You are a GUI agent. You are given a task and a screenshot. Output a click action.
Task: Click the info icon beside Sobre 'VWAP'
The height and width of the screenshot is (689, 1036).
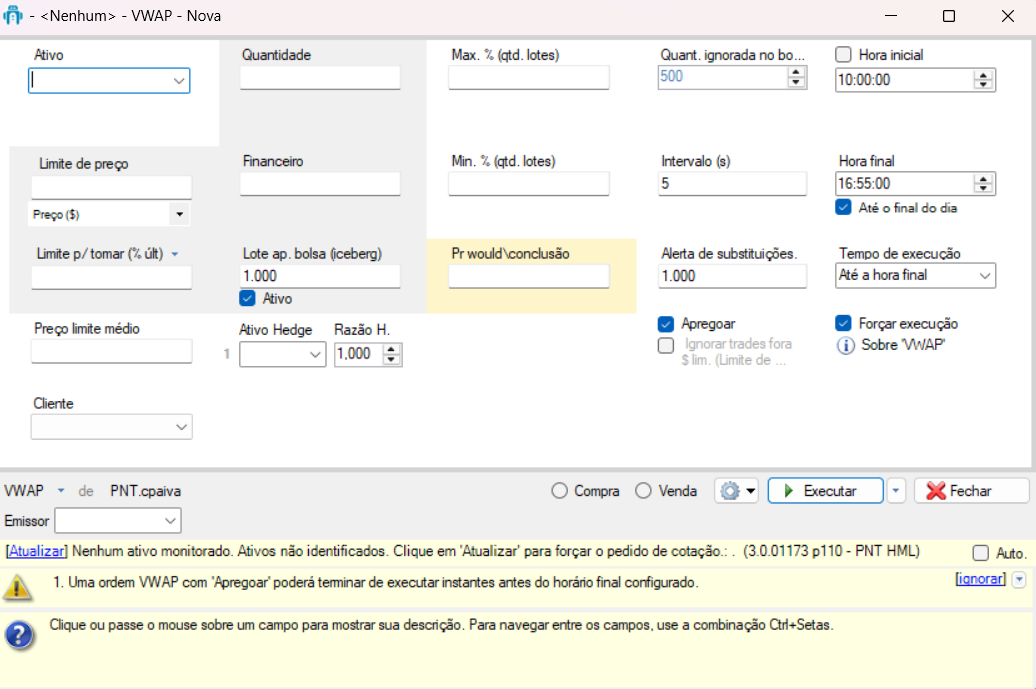point(845,345)
